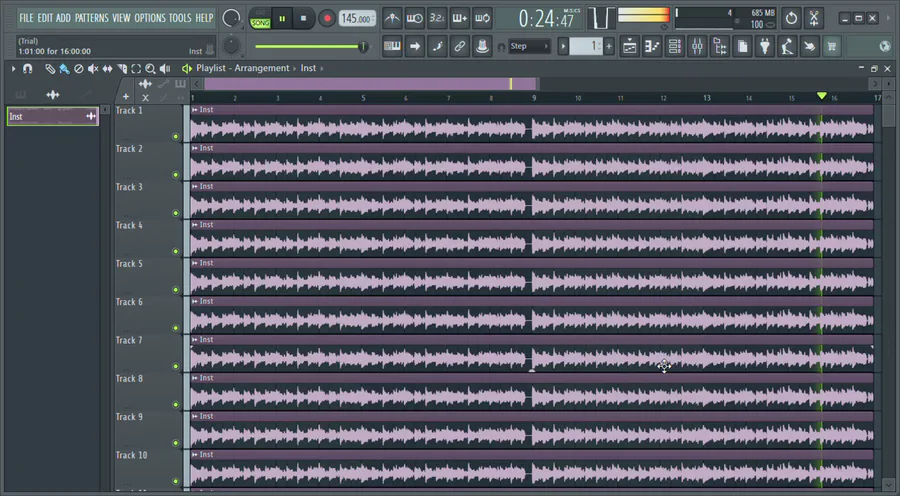Click the one-click audio recording scissors icon
This screenshot has height=496, width=900.
(813, 18)
